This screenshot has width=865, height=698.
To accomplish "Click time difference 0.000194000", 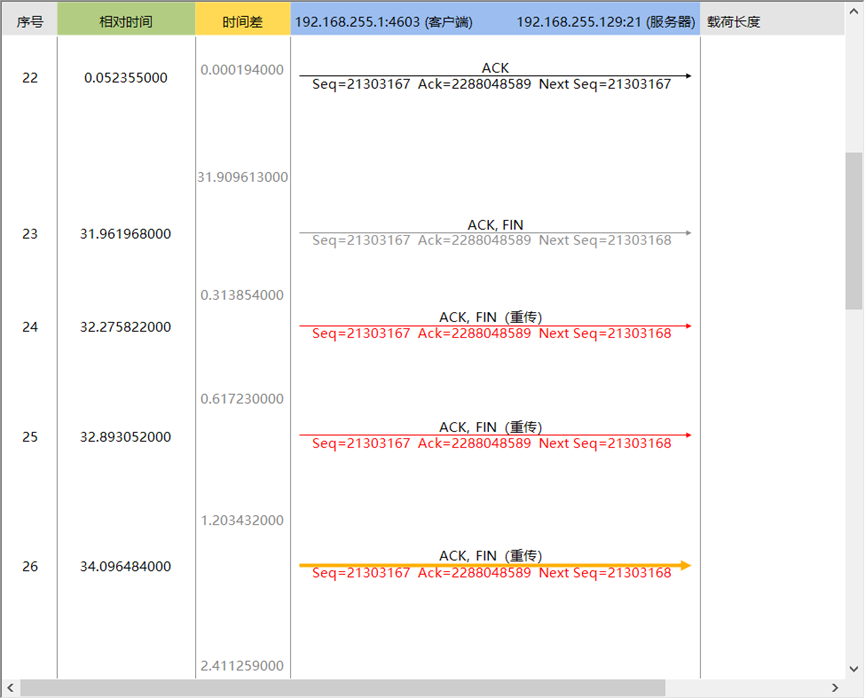I will point(242,70).
